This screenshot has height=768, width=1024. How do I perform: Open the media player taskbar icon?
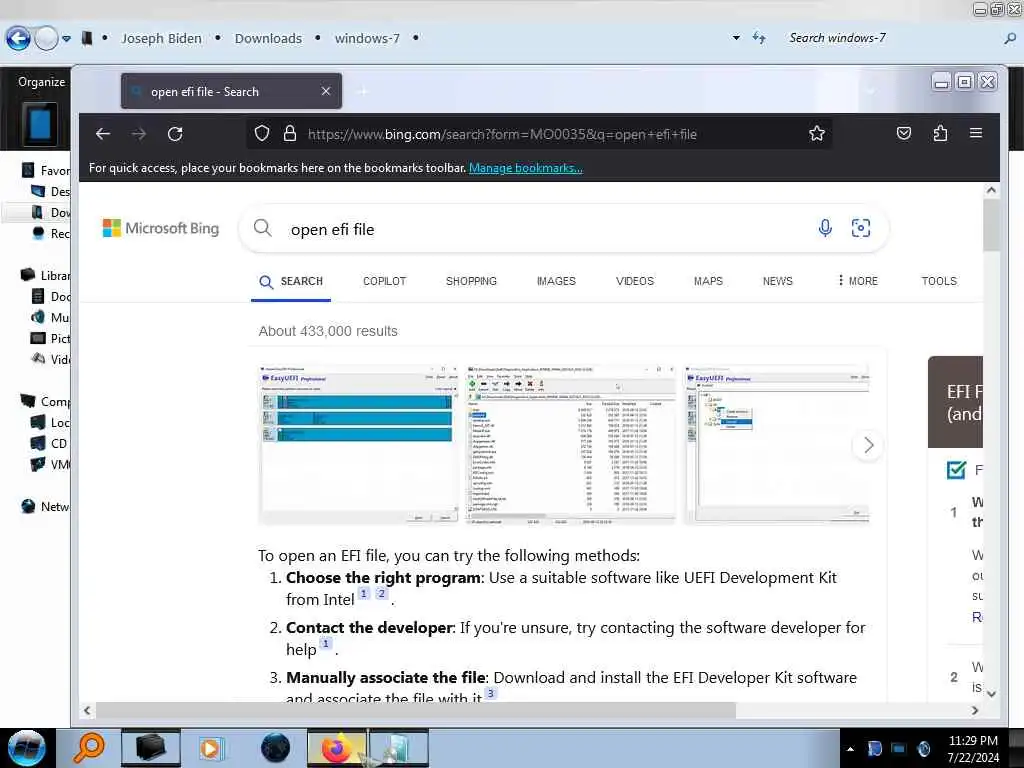tap(210, 748)
